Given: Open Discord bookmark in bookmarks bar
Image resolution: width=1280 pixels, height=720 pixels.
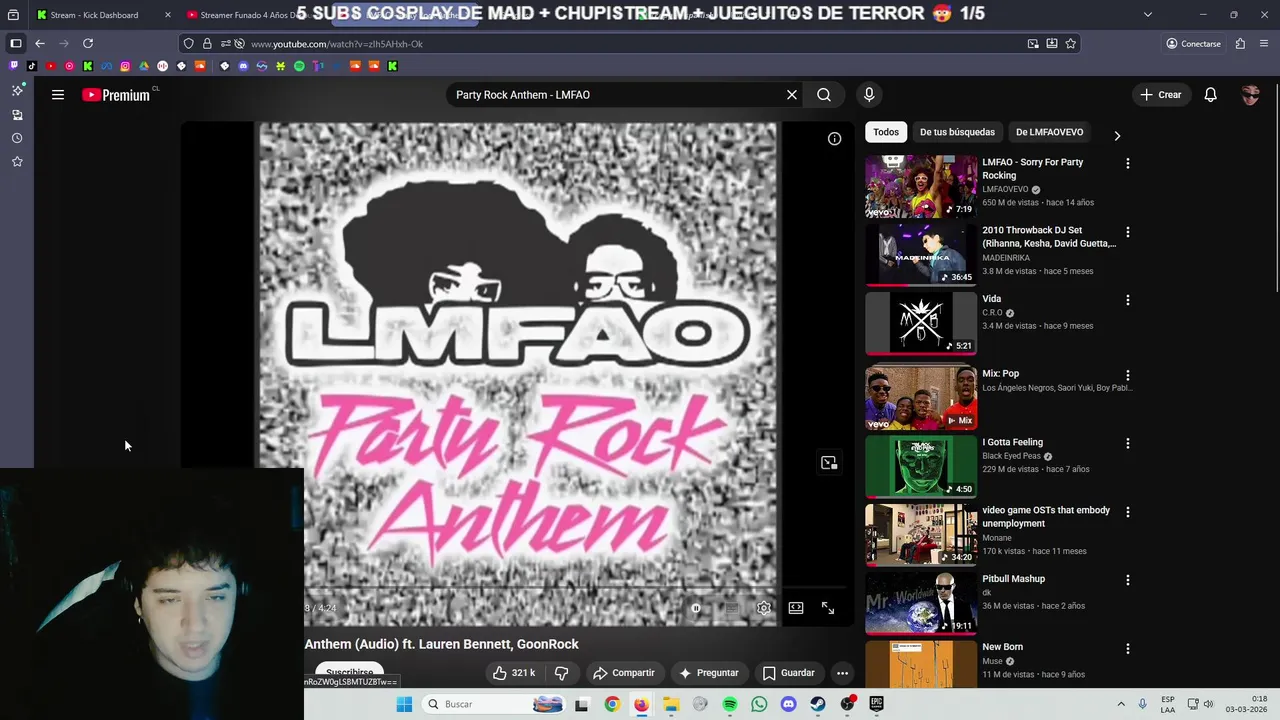Looking at the screenshot, I should [x=243, y=66].
